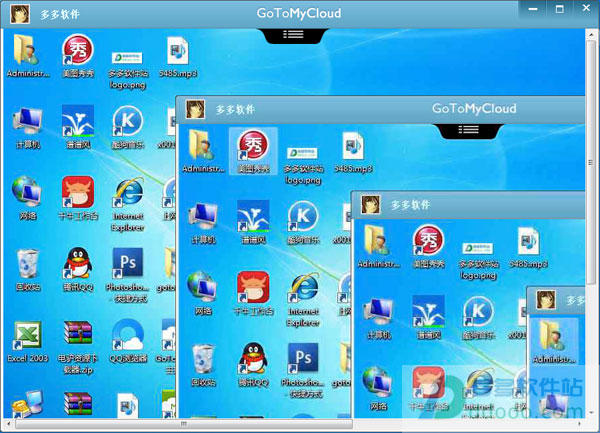Viewport: 600px width, 433px height.
Task: Open the Administr... folder in the innermost window
Action: coord(554,341)
